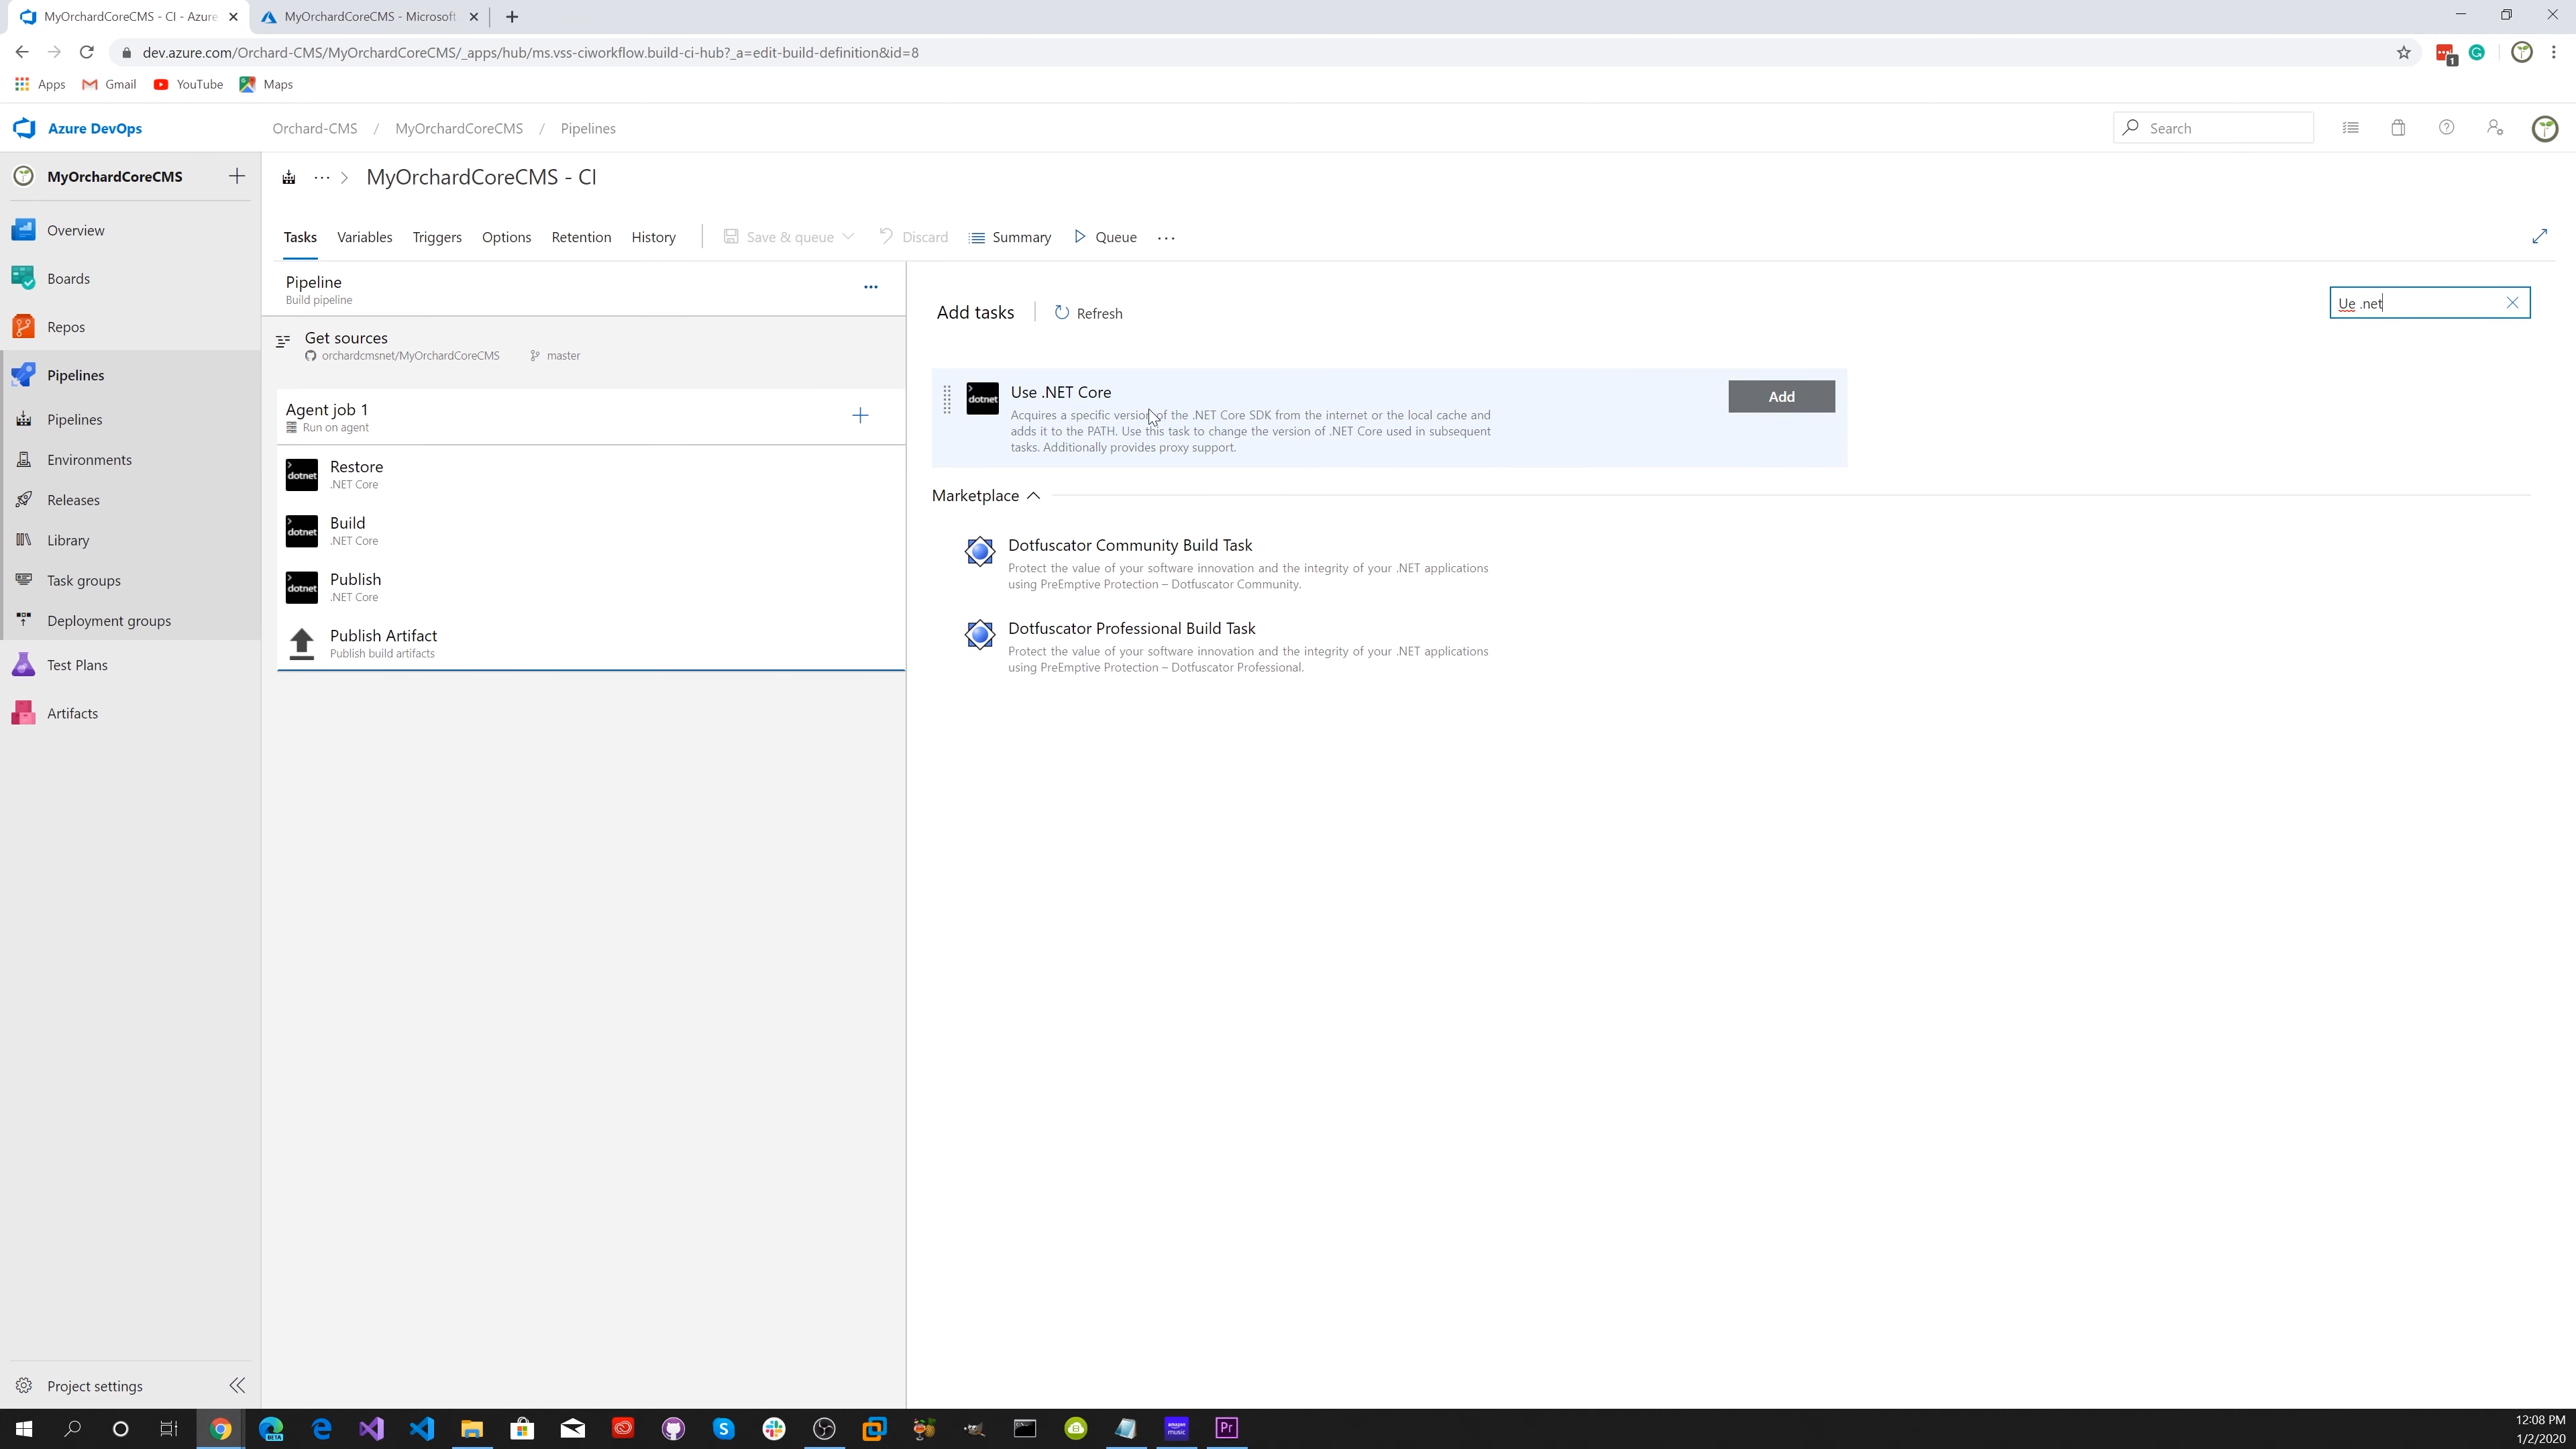
Task: Refresh the Add tasks list
Action: click(1088, 313)
